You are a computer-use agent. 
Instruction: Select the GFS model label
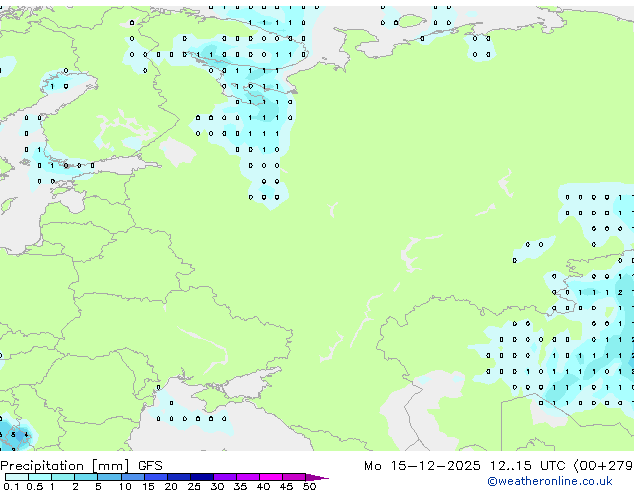151,466
